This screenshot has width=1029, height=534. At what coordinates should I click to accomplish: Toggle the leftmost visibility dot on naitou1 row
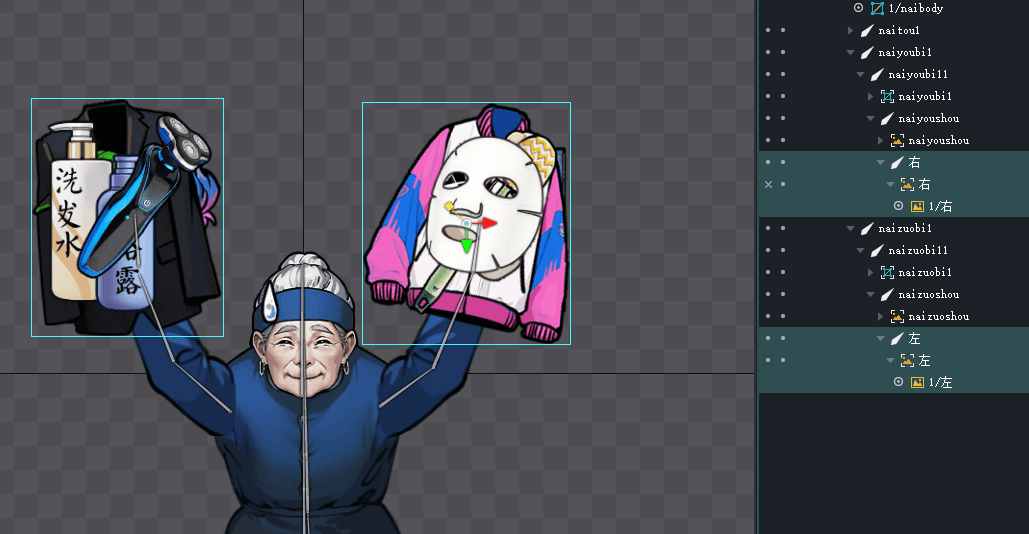coord(768,30)
